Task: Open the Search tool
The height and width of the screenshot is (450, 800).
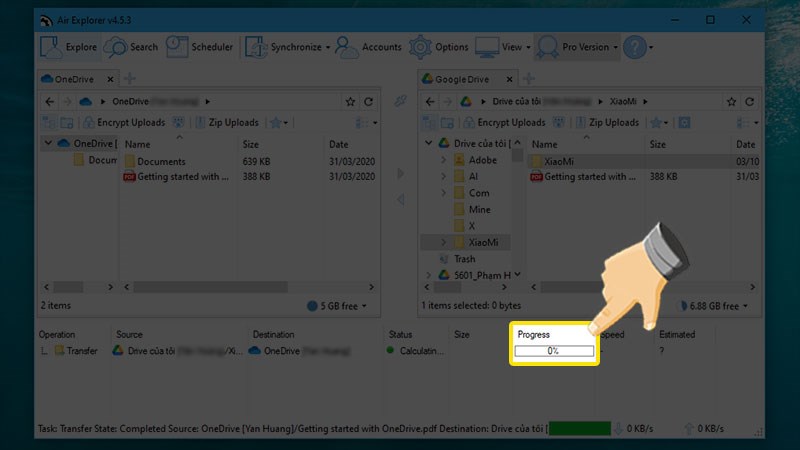Action: pyautogui.click(x=132, y=47)
